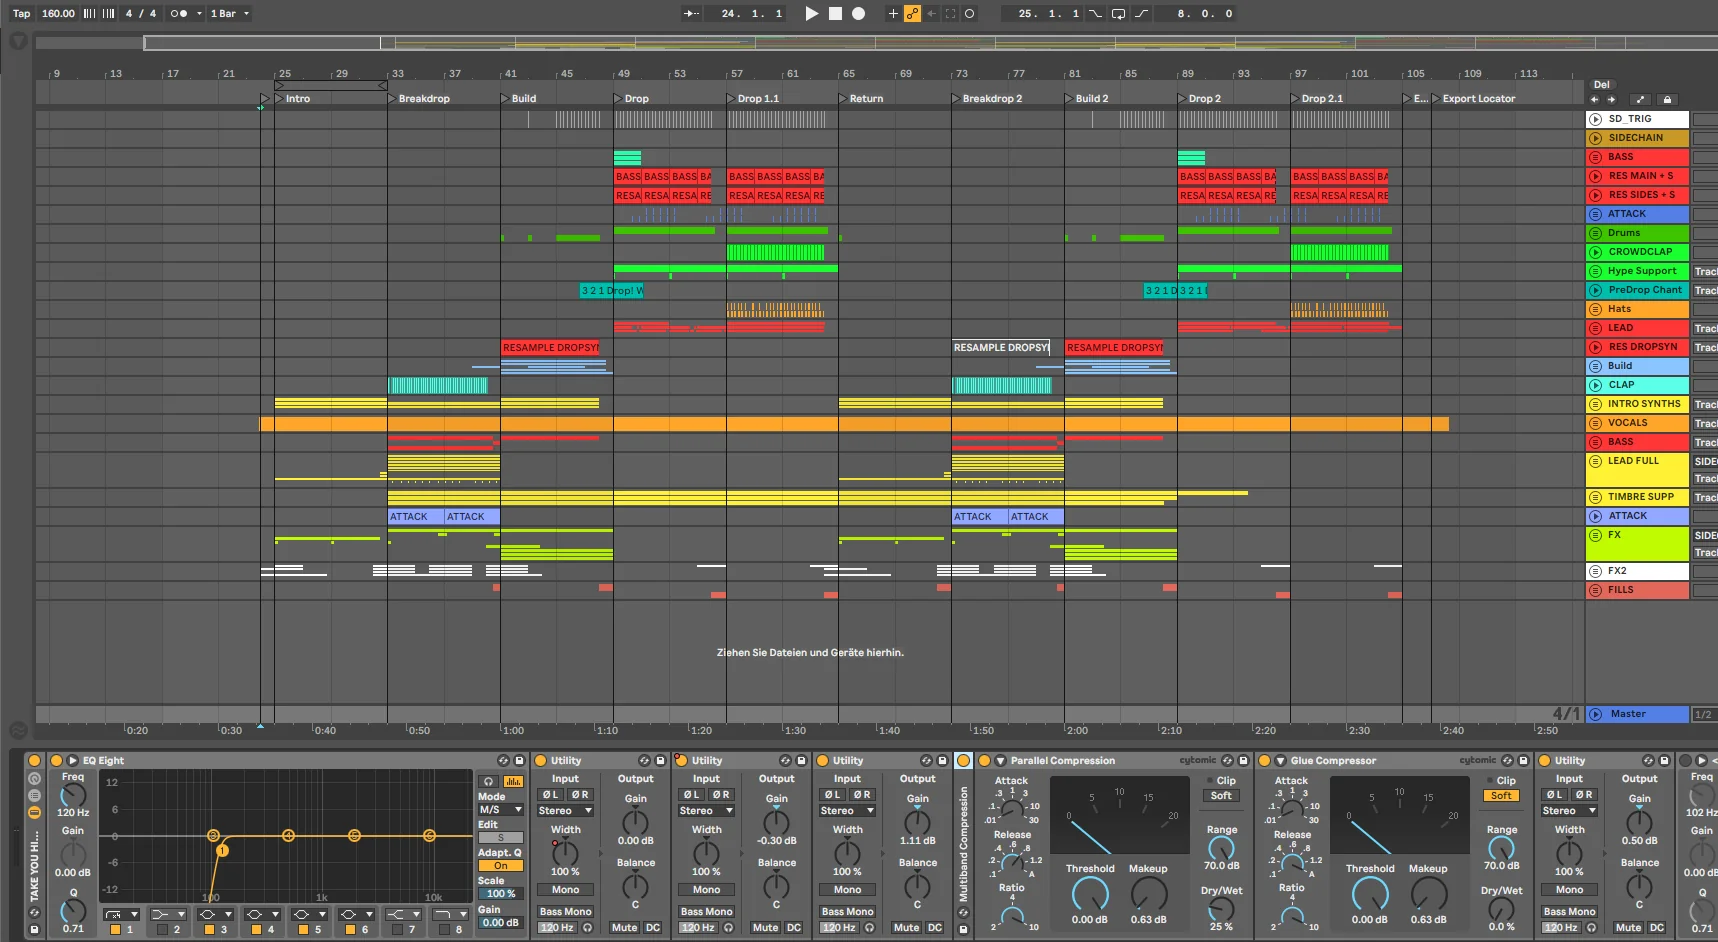
Task: Toggle the Automation Arm icon in the transport
Action: [x=912, y=13]
